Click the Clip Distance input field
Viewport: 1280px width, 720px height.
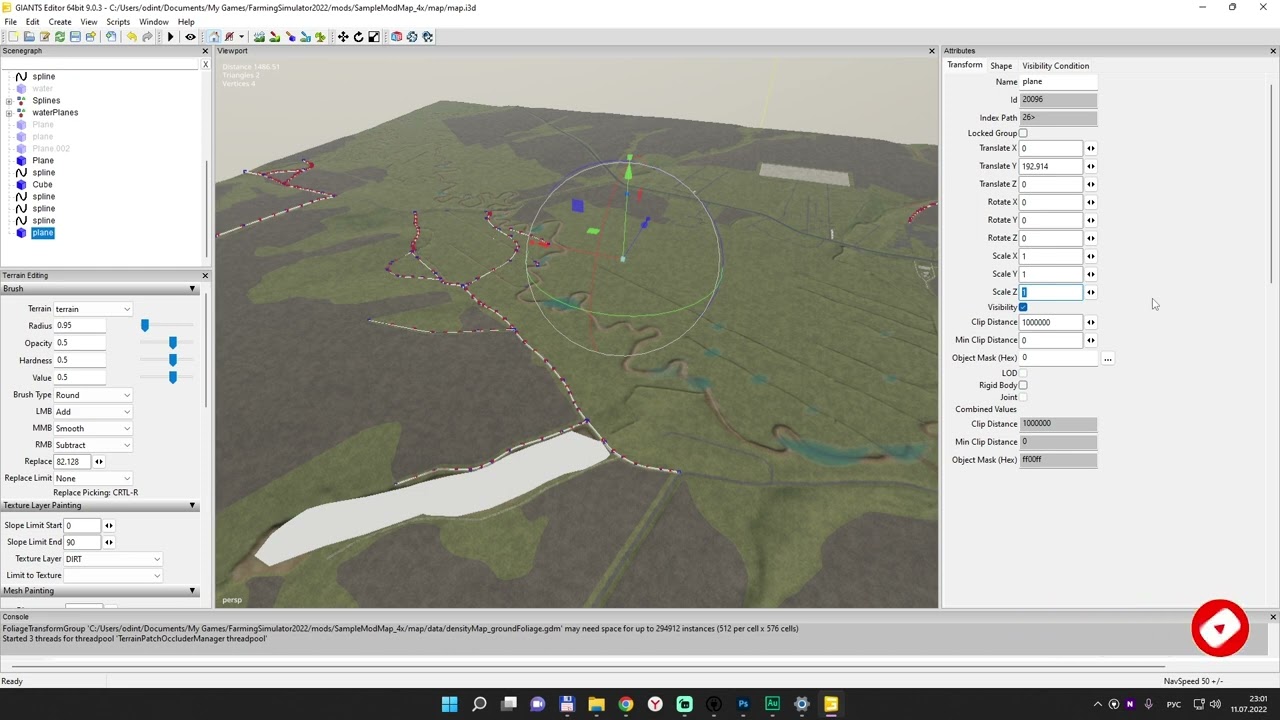point(1051,322)
